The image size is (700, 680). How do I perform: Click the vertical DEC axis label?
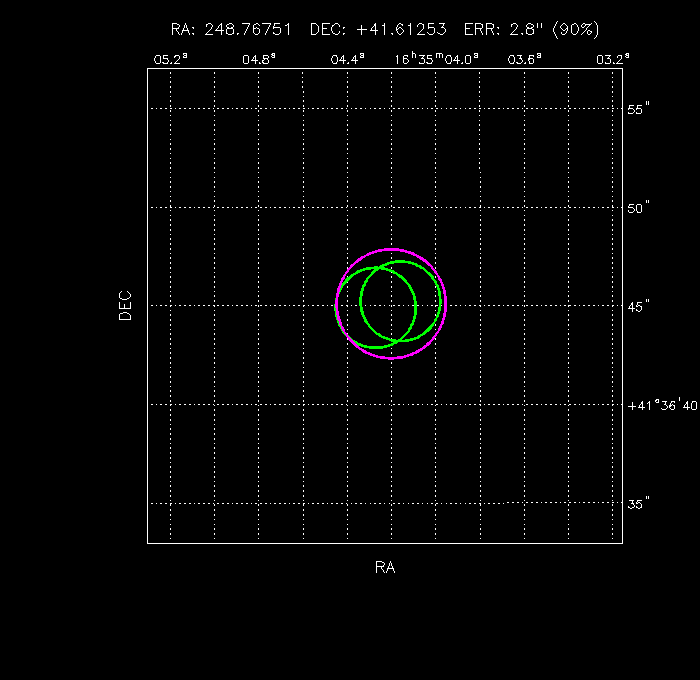point(125,306)
